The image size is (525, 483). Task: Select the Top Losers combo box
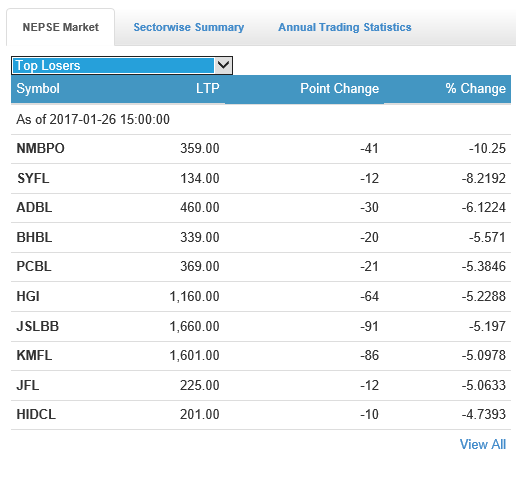(x=122, y=66)
